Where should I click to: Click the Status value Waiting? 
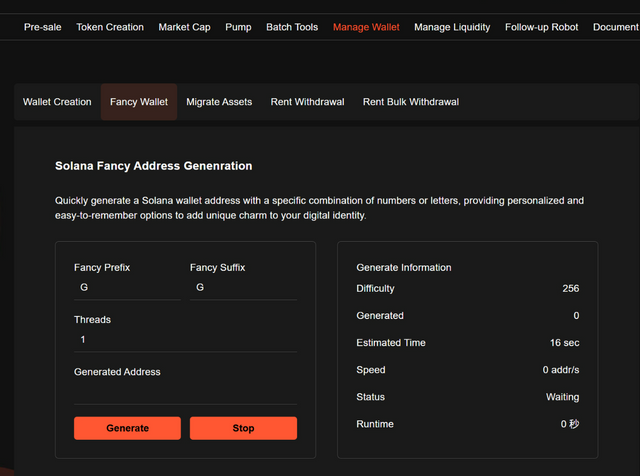tap(562, 397)
